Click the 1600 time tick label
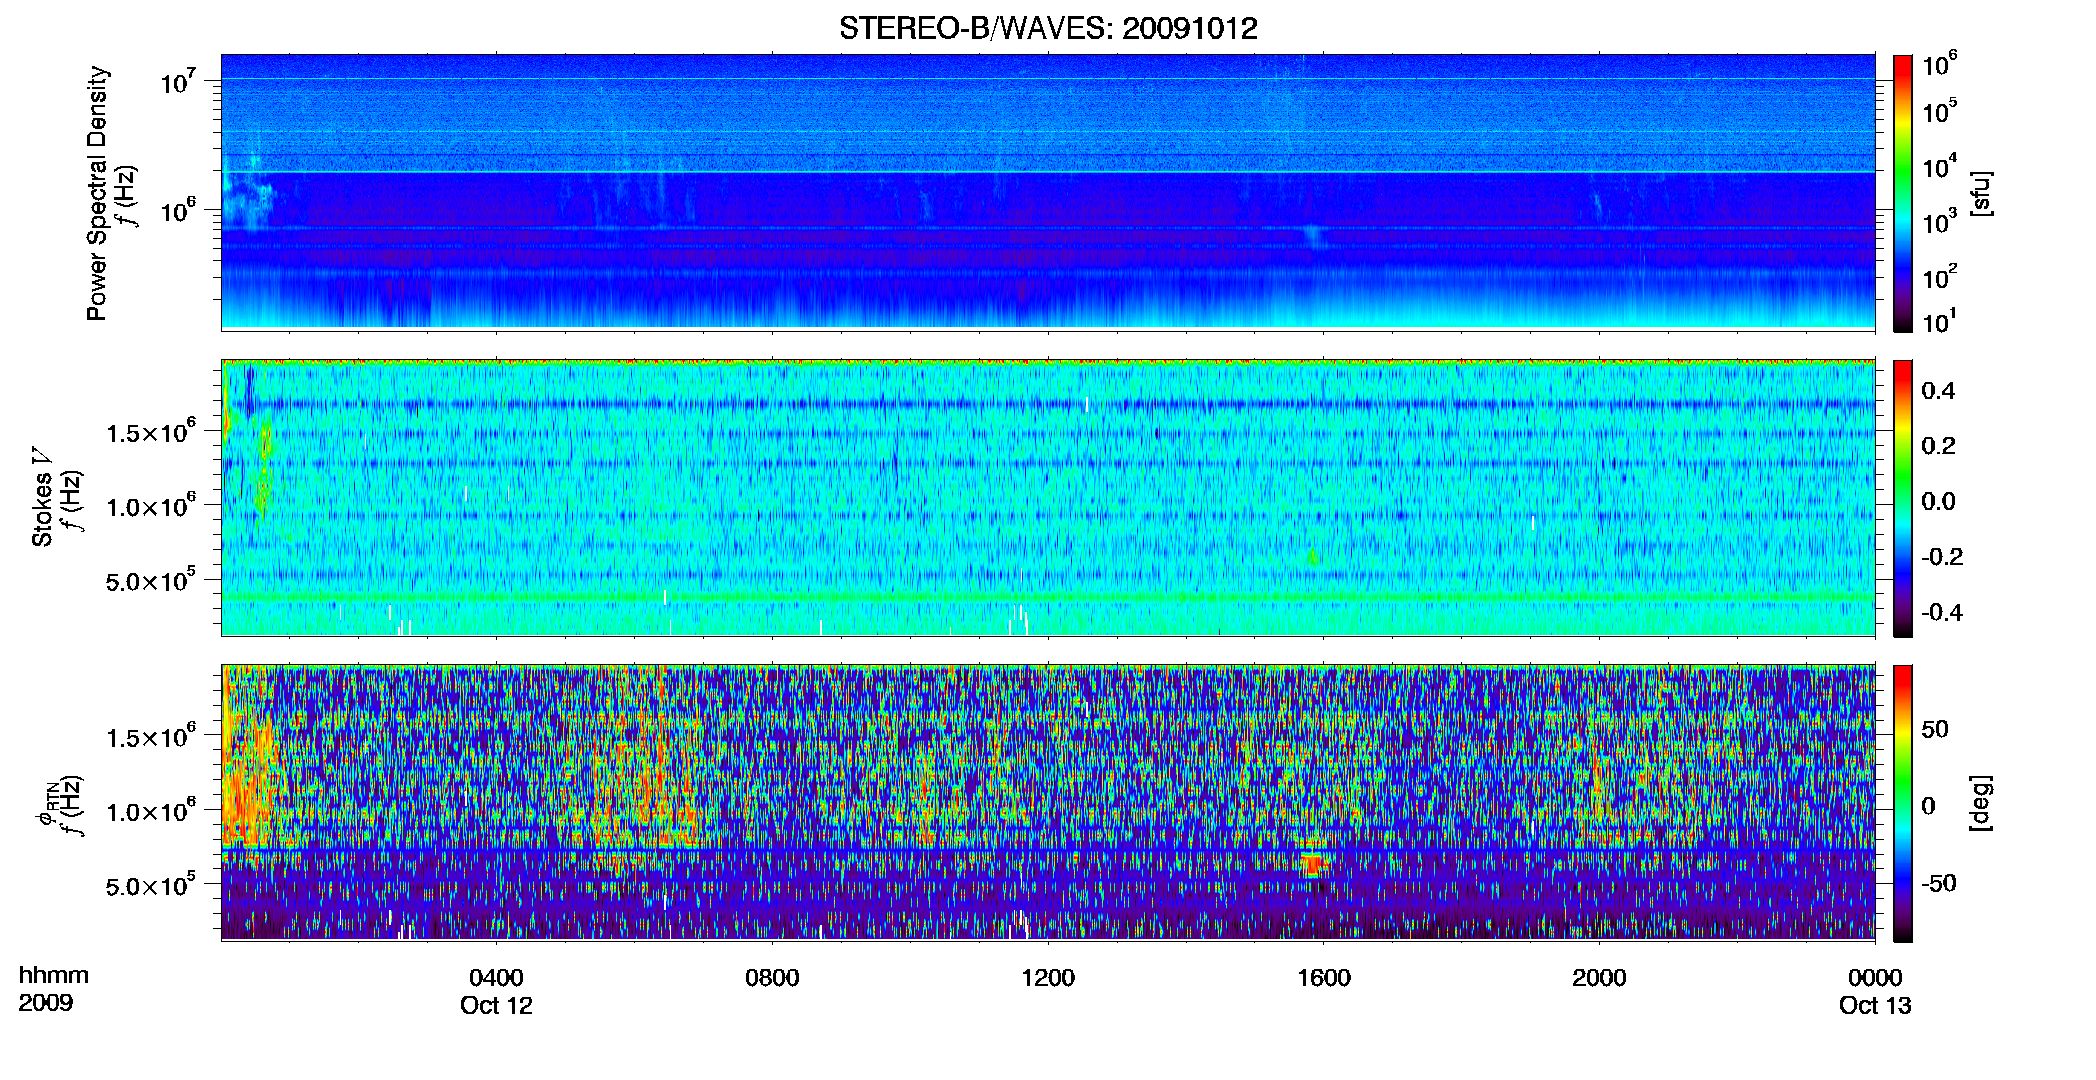The width and height of the screenshot is (2096, 1080). pos(1324,978)
